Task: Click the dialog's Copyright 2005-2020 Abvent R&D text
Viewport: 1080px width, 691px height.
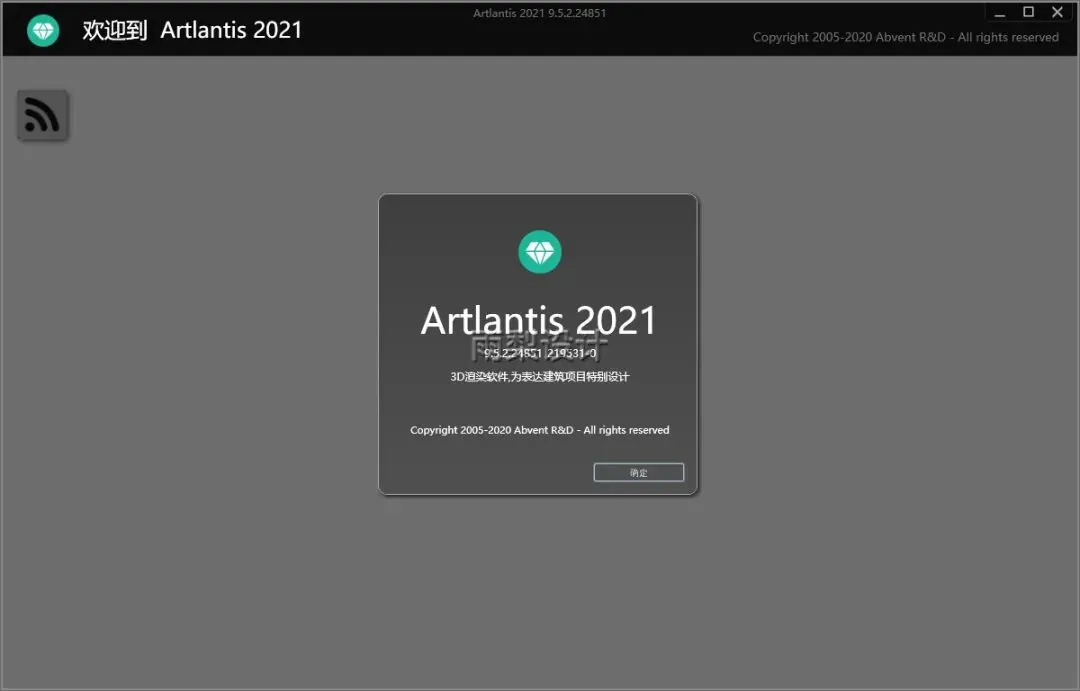Action: click(539, 430)
